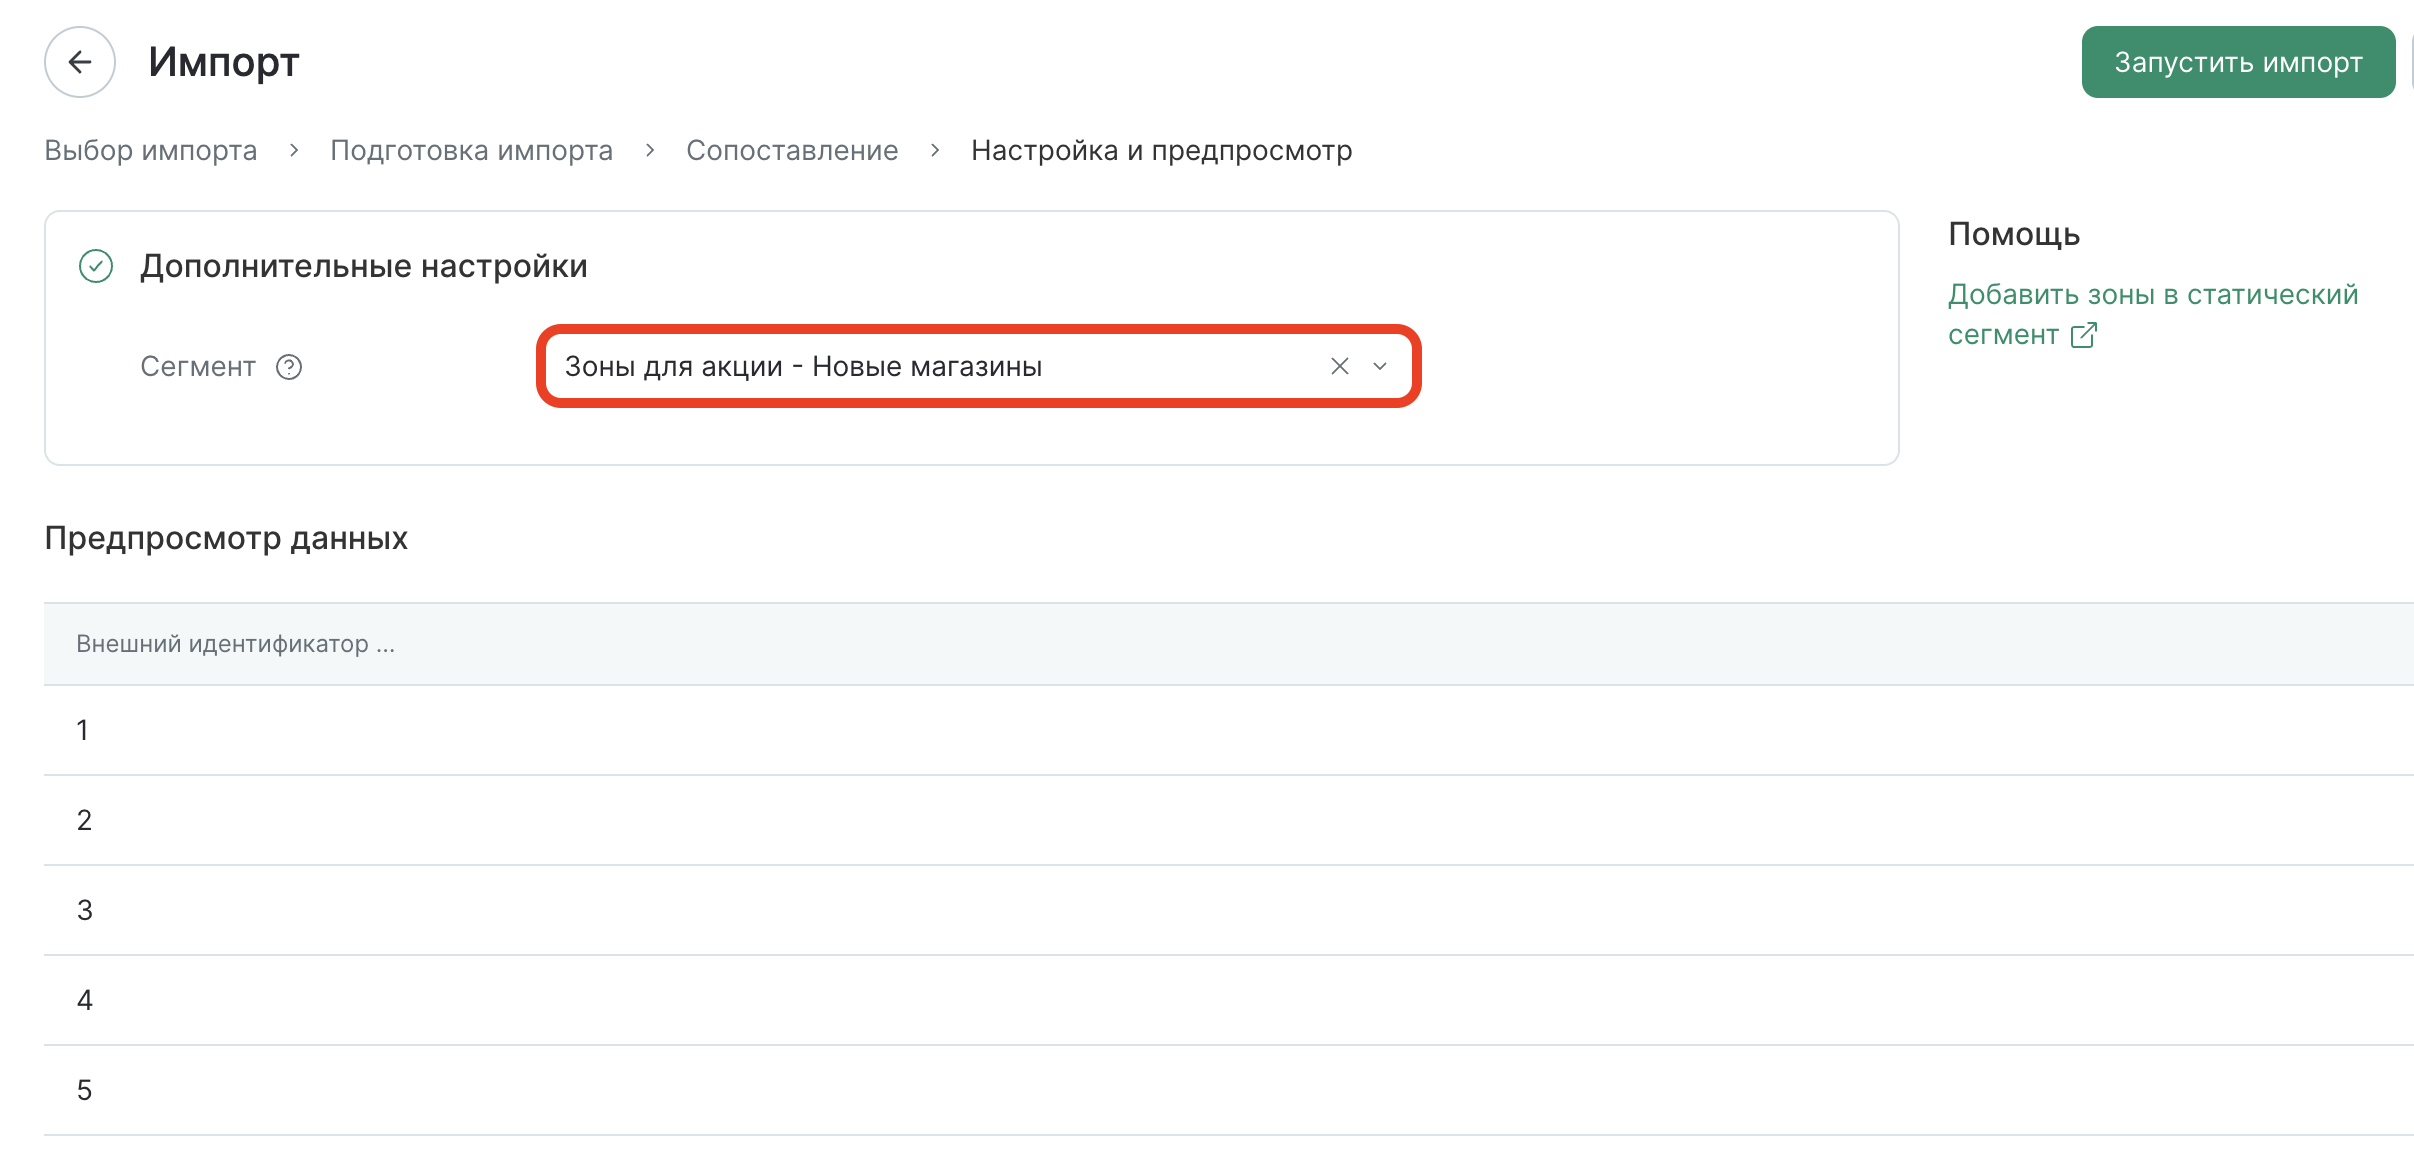Go to Подготовка импорта breadcrumb step
This screenshot has height=1150, width=2414.
pos(471,150)
